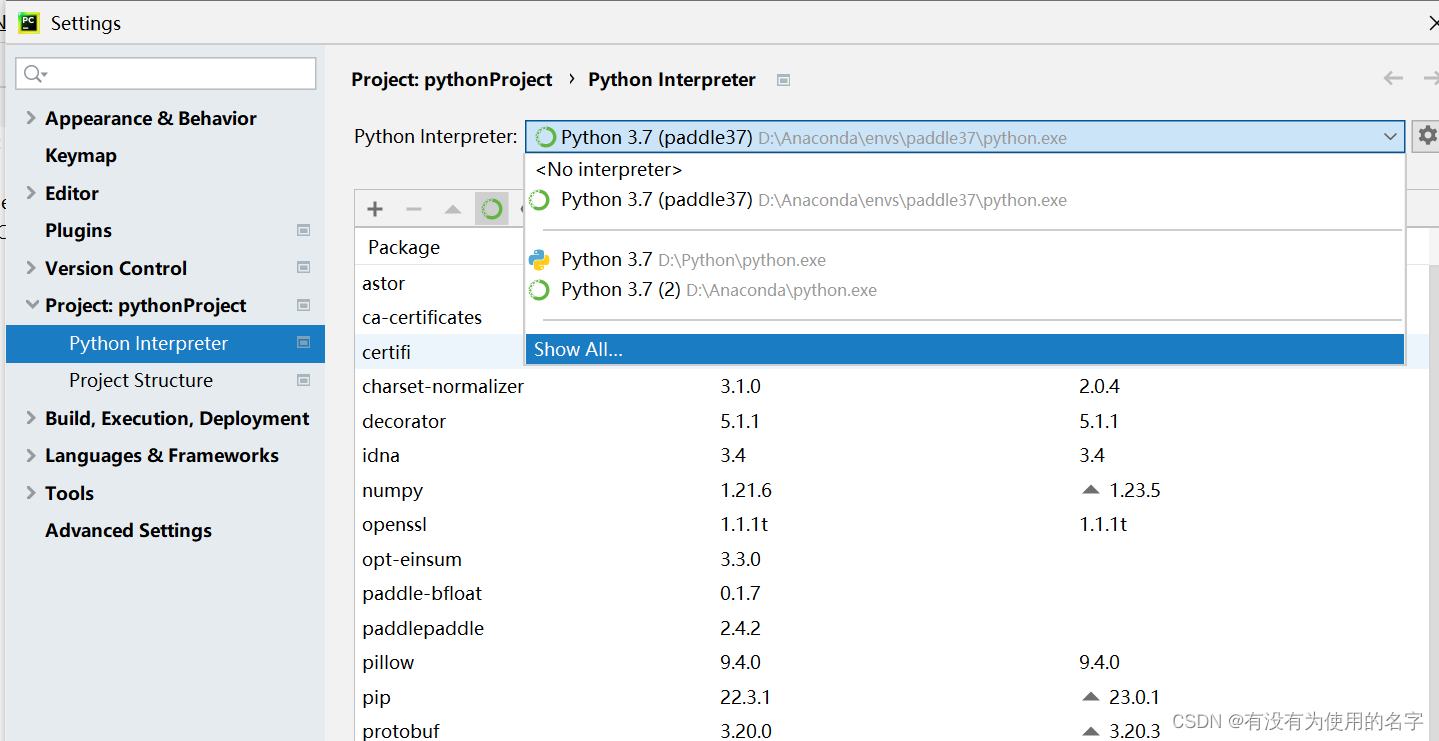The image size is (1439, 741).
Task: Click the search magnifier icon in settings
Action: pyautogui.click(x=35, y=74)
